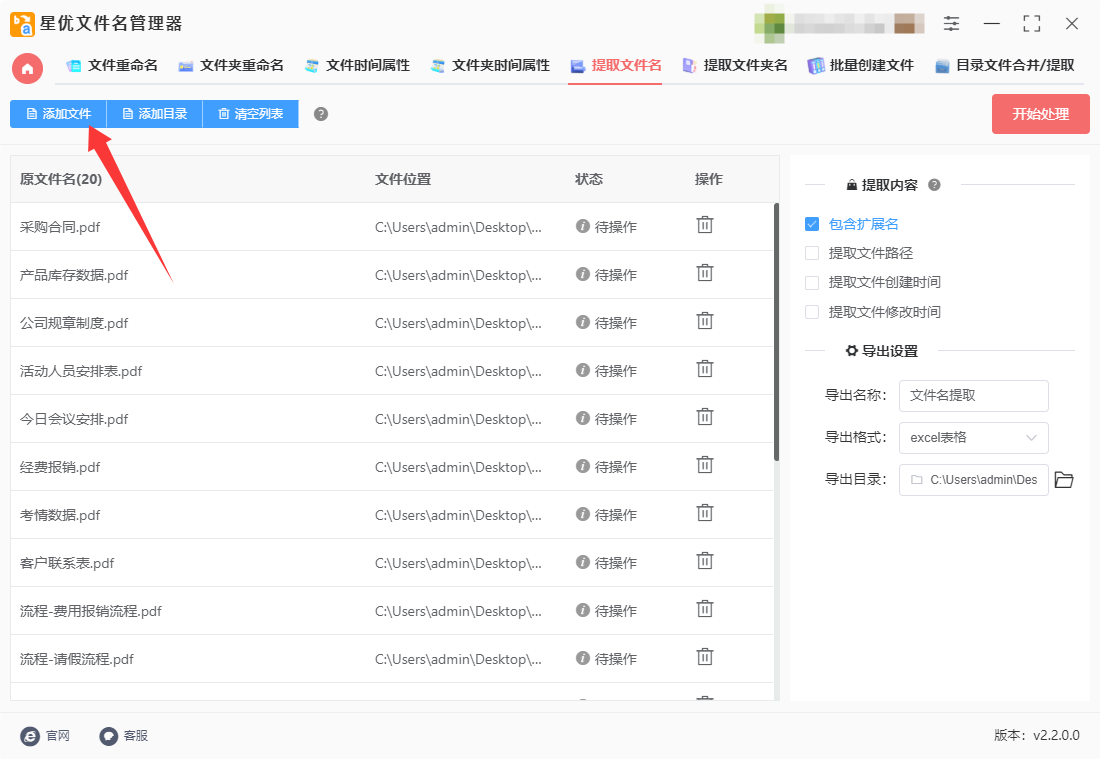Delete the 今日会议安排.pdf row
Viewport: 1100px width, 760px height.
[705, 418]
